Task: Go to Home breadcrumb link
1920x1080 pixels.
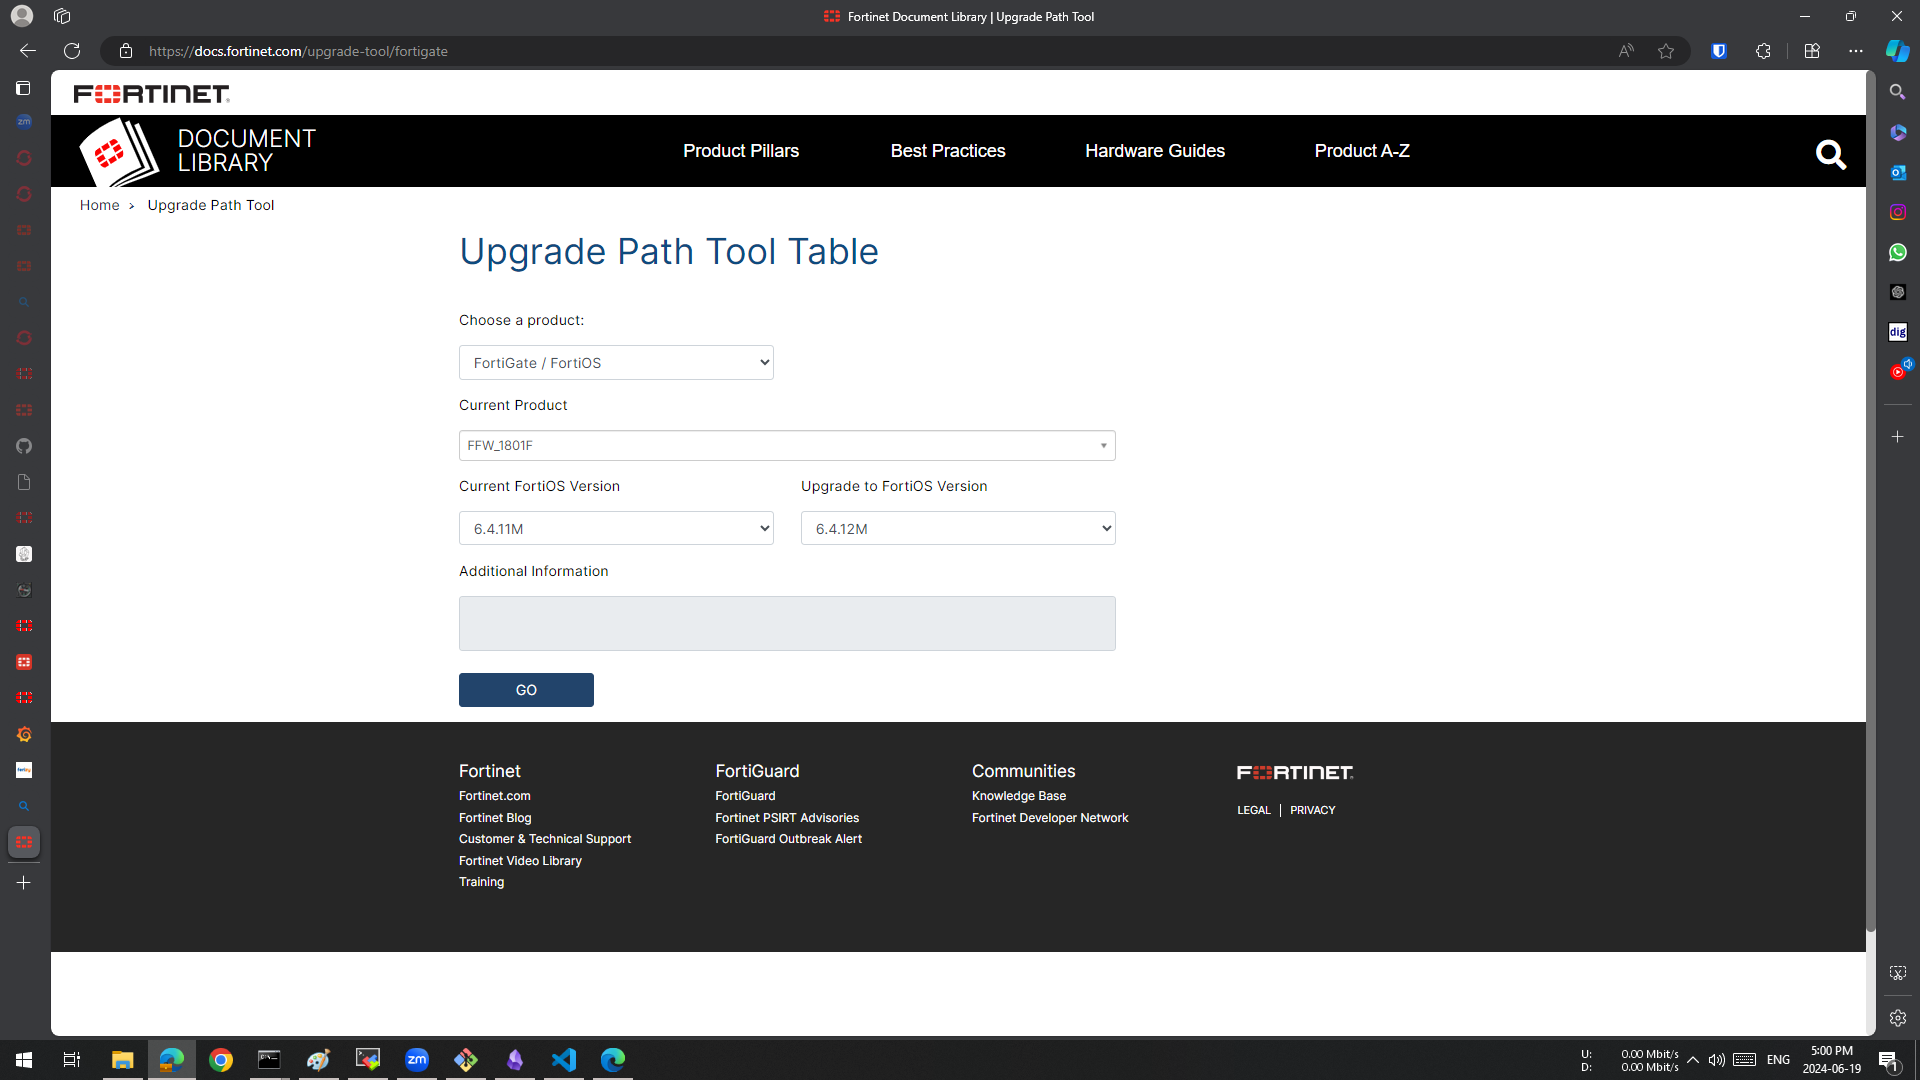Action: [99, 205]
